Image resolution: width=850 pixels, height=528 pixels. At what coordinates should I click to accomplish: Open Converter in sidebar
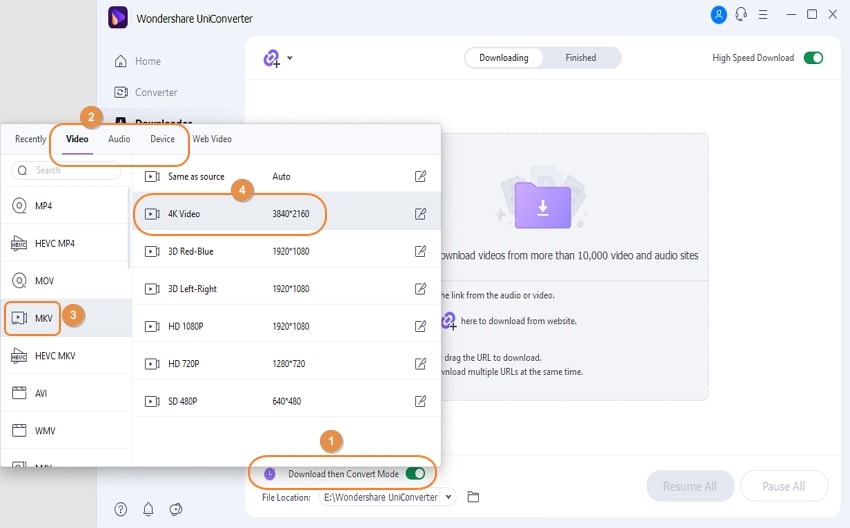(146, 92)
